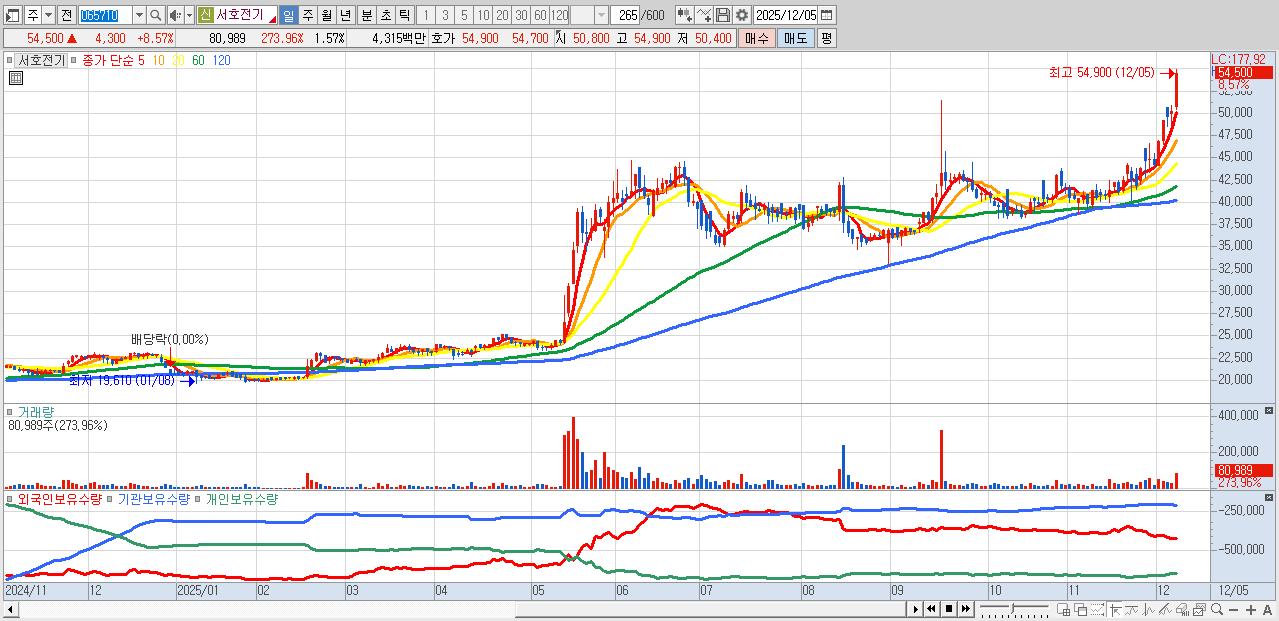
Task: Select the 분 minute period tab
Action: click(x=366, y=15)
